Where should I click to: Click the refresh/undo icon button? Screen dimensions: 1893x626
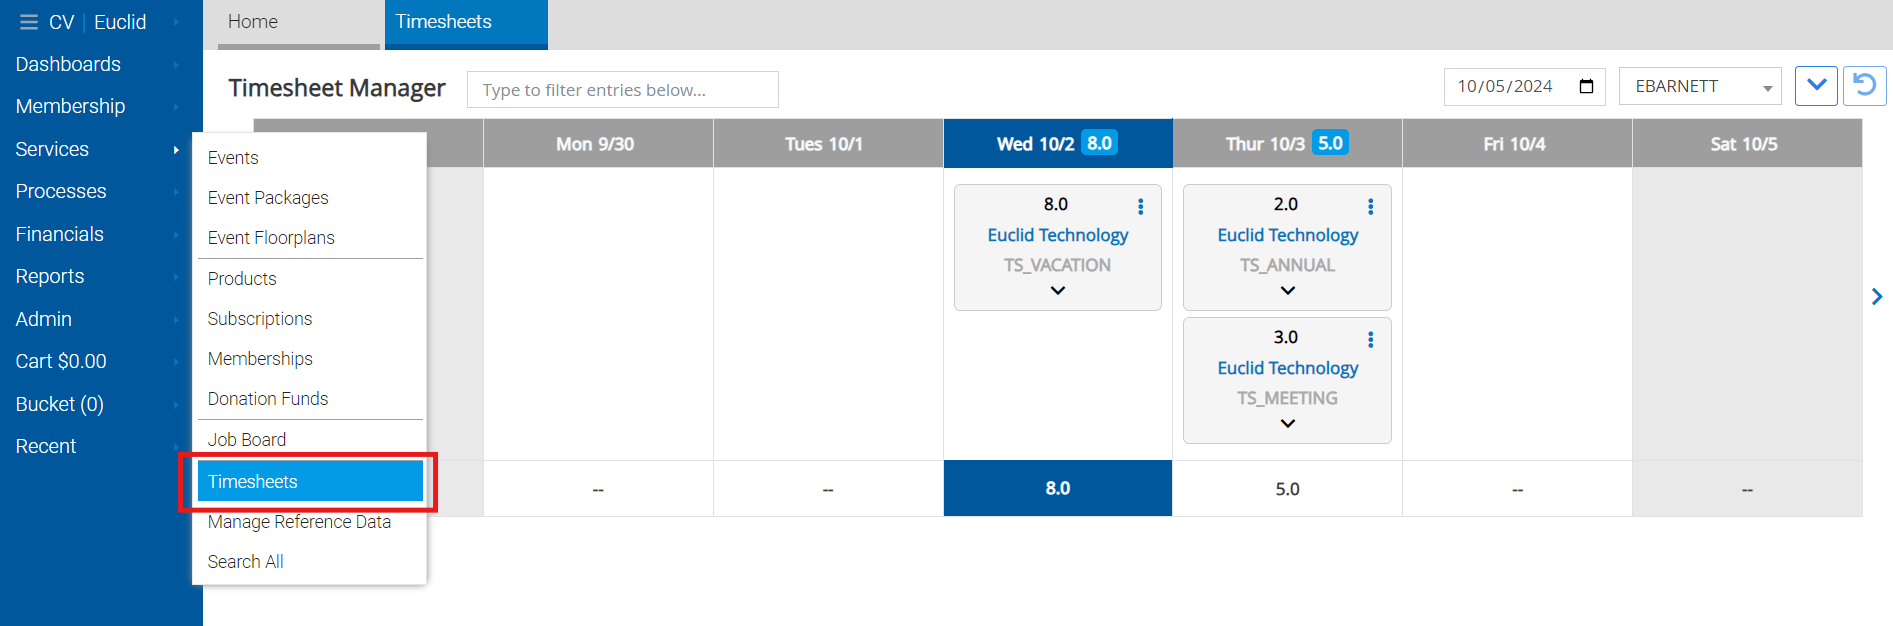(x=1865, y=86)
